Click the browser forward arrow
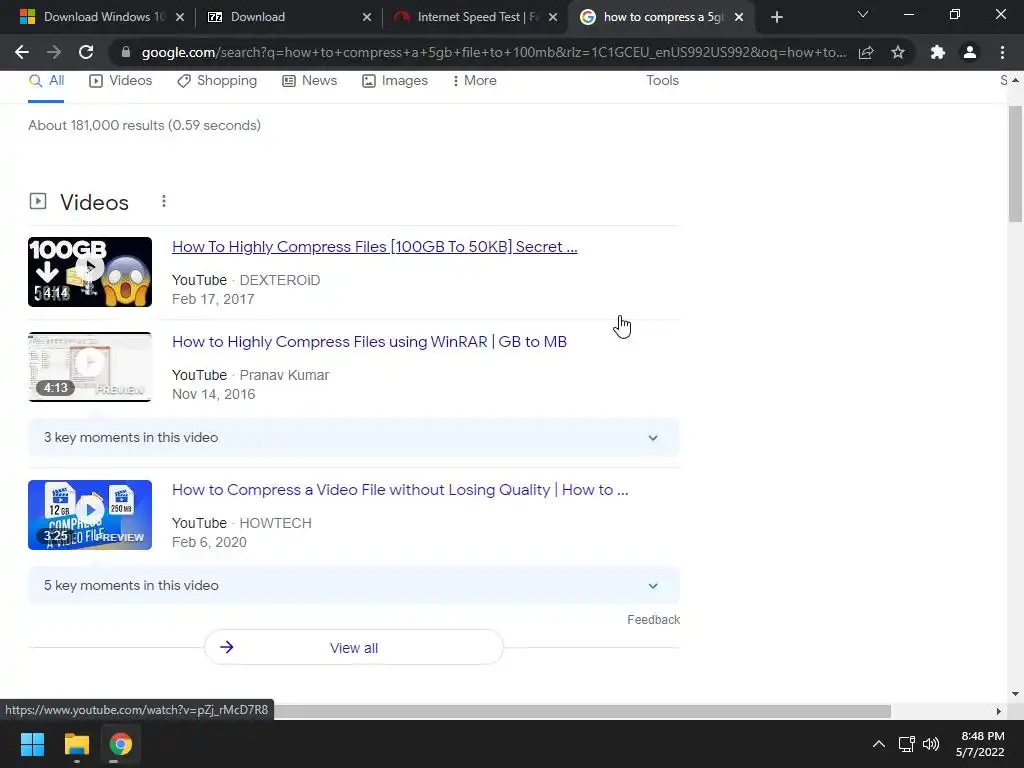 pos(54,52)
